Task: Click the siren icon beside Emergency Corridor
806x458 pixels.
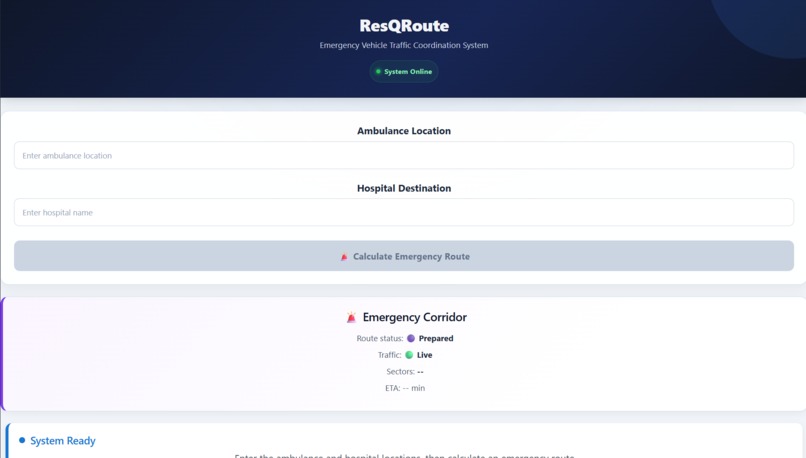Action: pos(351,318)
